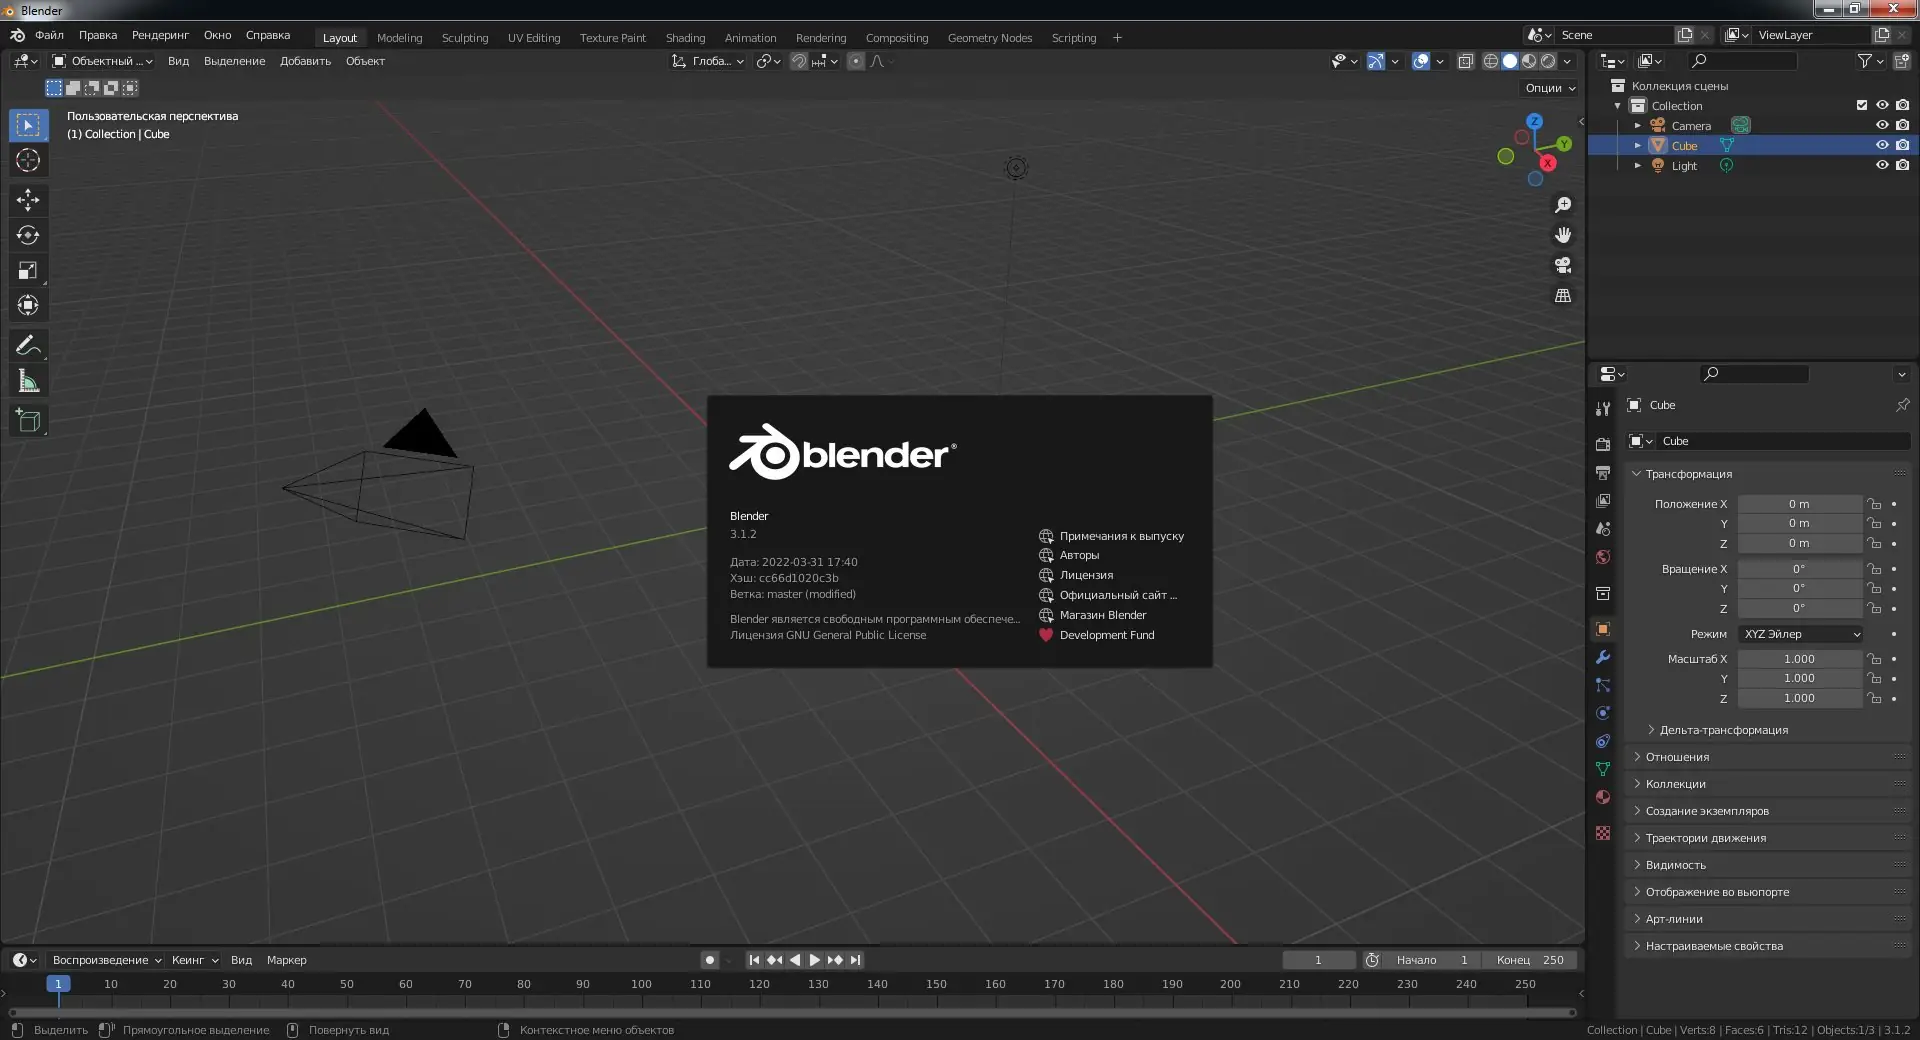Open the Output properties tab icon
The height and width of the screenshot is (1040, 1920).
1603,472
